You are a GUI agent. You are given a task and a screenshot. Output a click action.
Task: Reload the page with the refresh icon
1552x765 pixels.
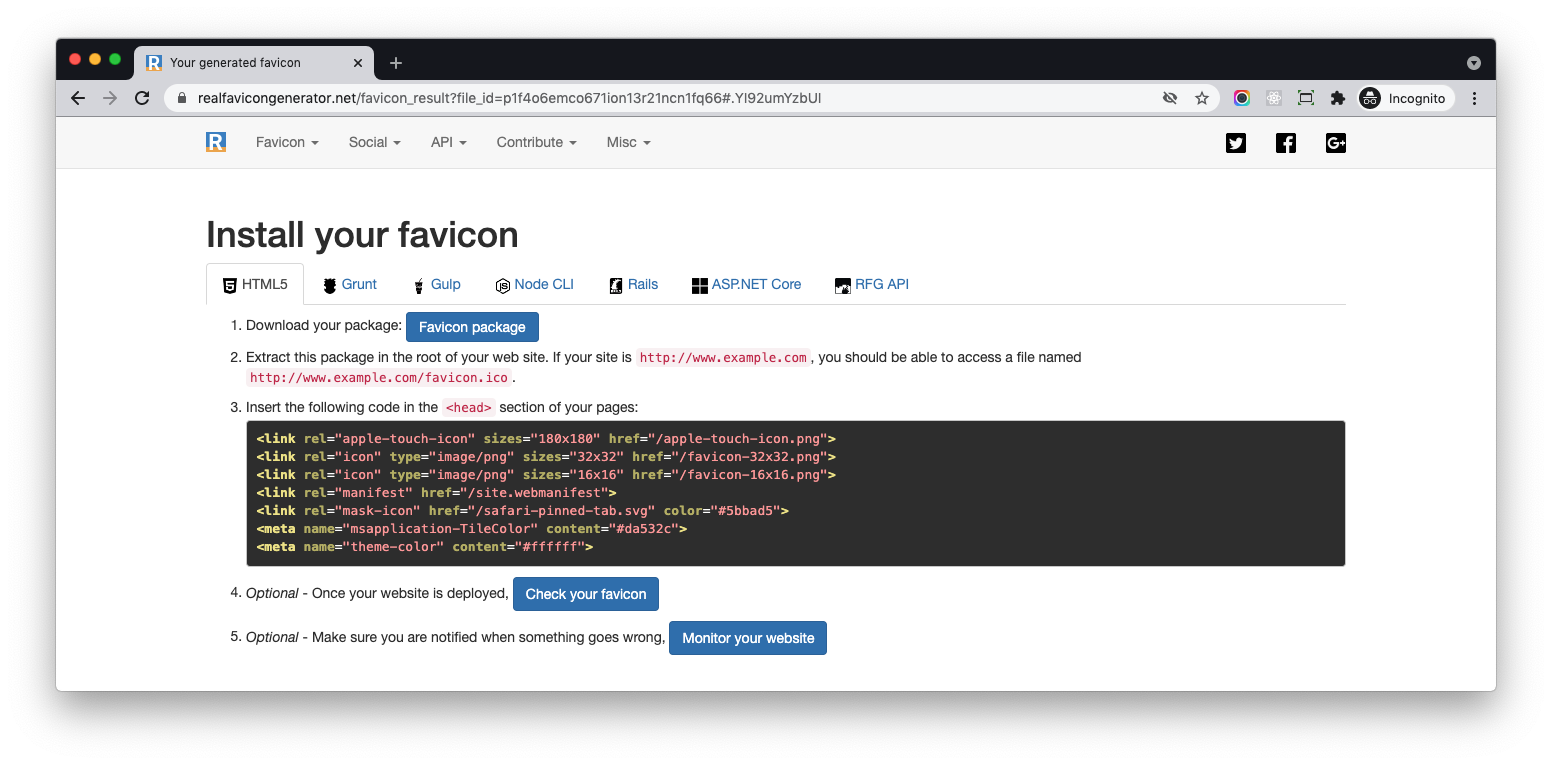(x=142, y=98)
